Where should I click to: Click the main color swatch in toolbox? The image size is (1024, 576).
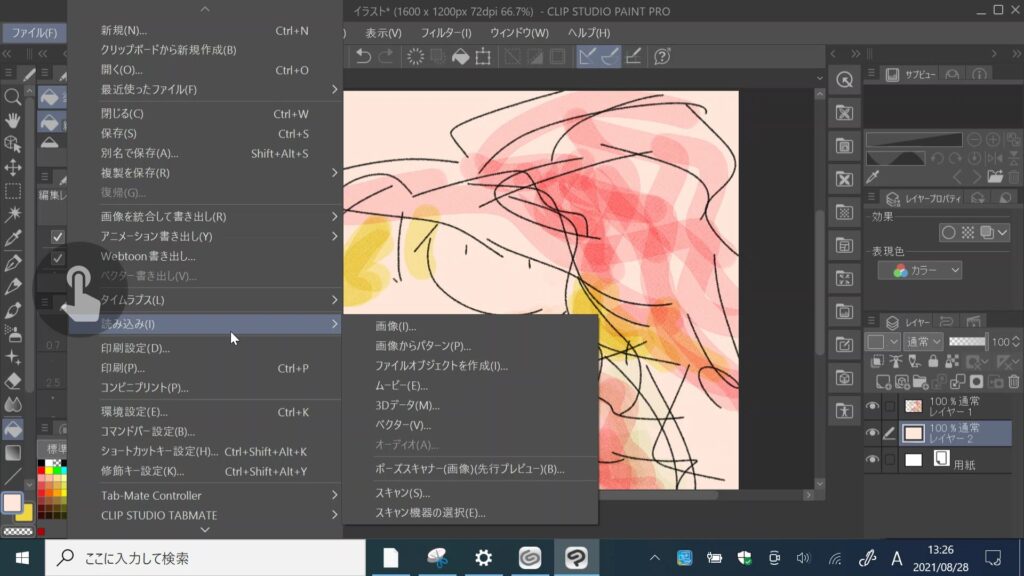(12, 502)
